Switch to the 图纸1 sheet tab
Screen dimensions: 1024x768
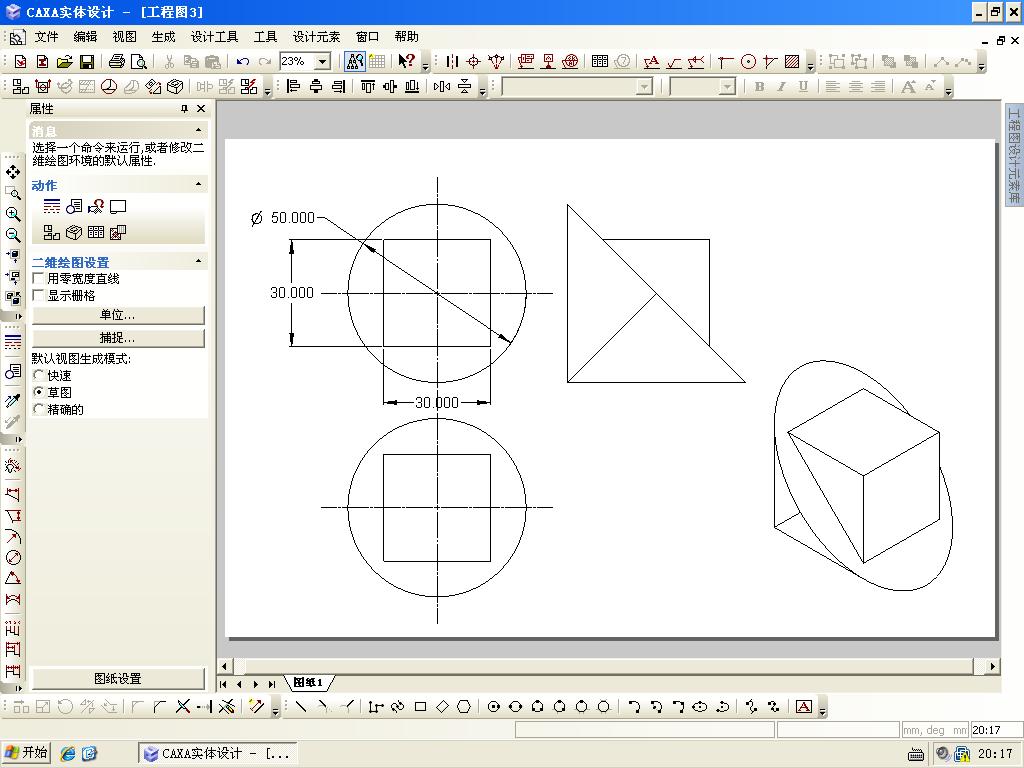coord(308,682)
